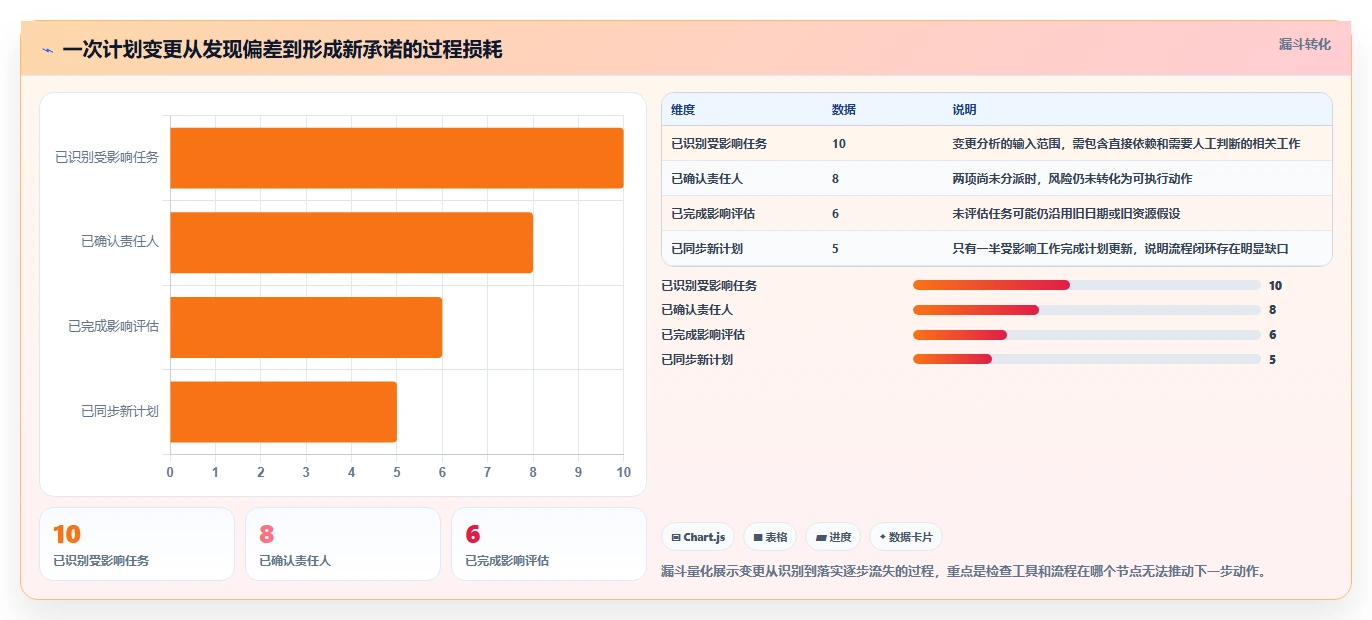Click the table value 8 in 数据 column
Screen dimensions: 1372x620
(x=836, y=179)
